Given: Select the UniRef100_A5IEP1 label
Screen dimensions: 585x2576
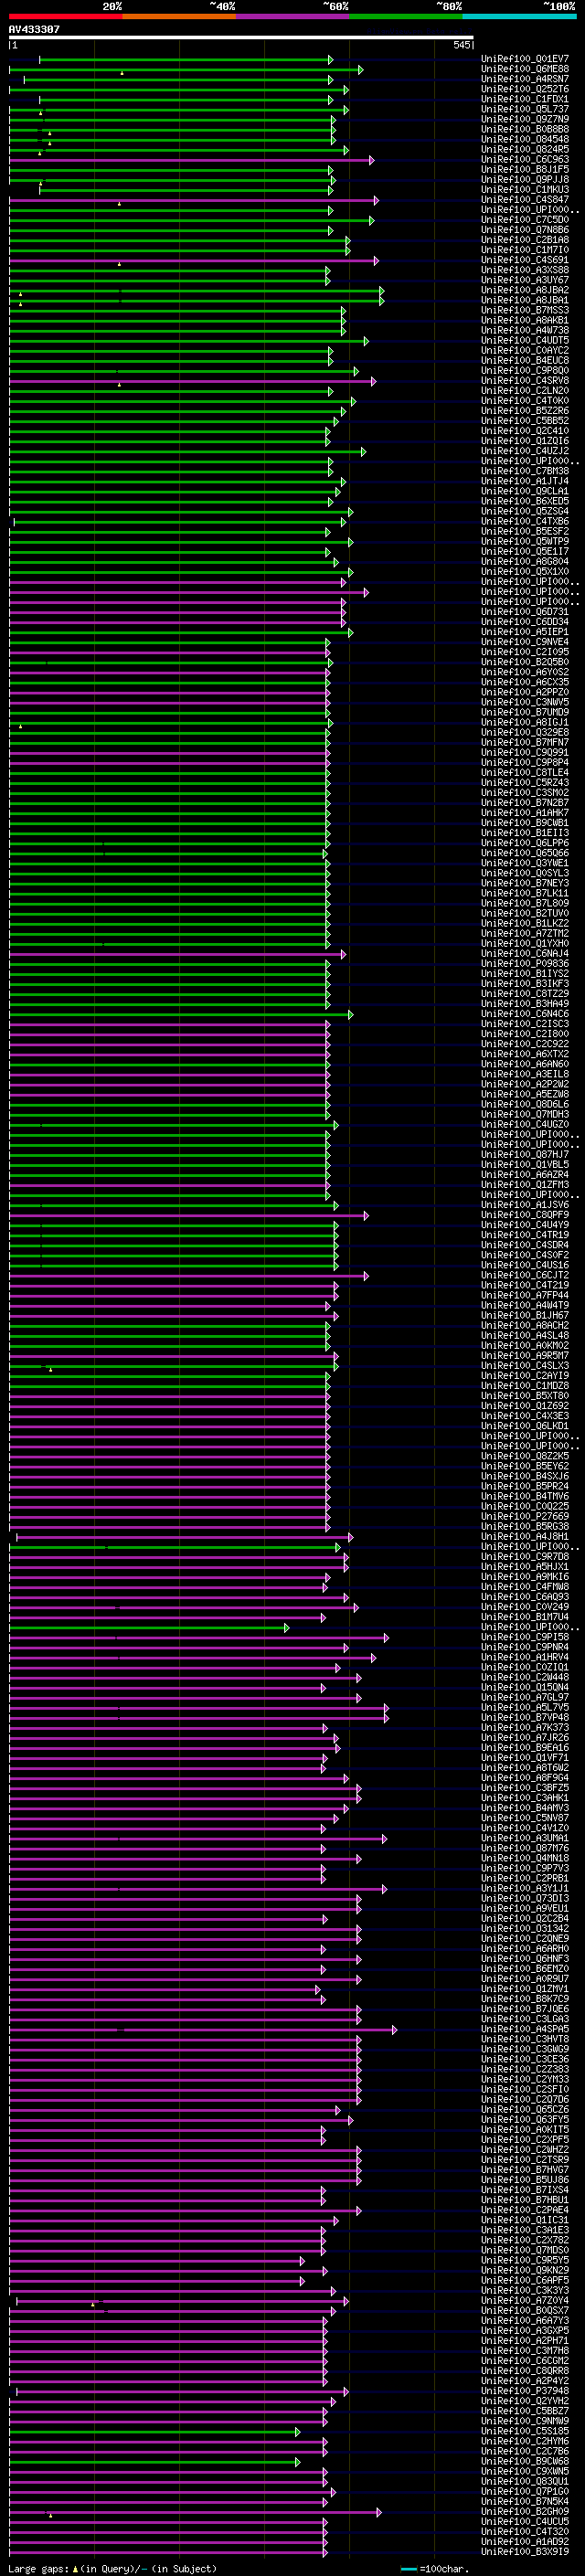Looking at the screenshot, I should [524, 632].
